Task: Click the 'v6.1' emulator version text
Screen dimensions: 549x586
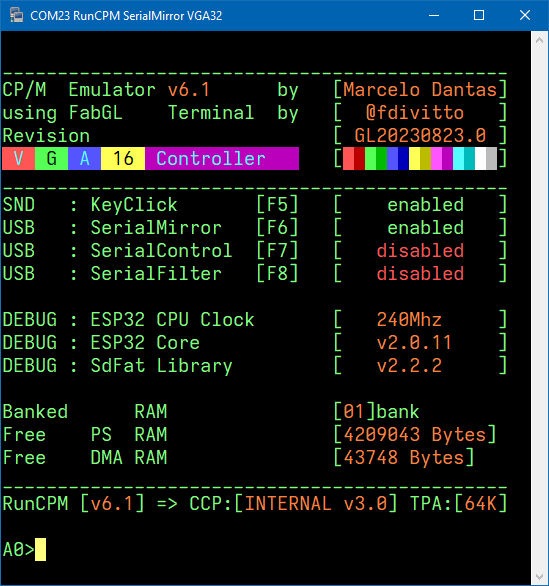Action: pos(188,90)
